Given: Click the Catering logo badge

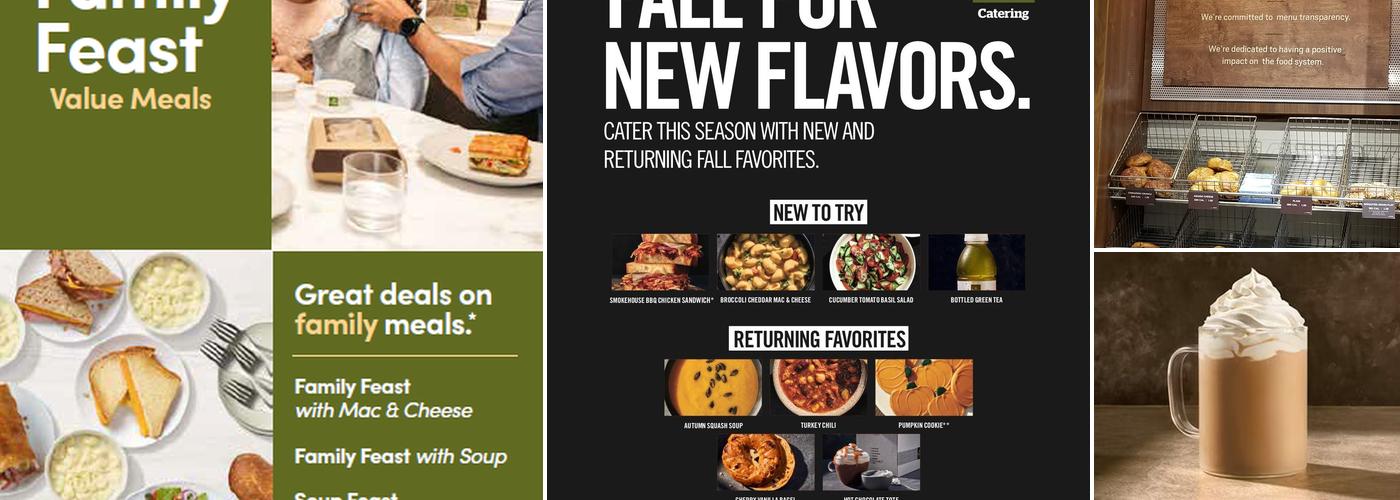Looking at the screenshot, I should pos(1002,10).
